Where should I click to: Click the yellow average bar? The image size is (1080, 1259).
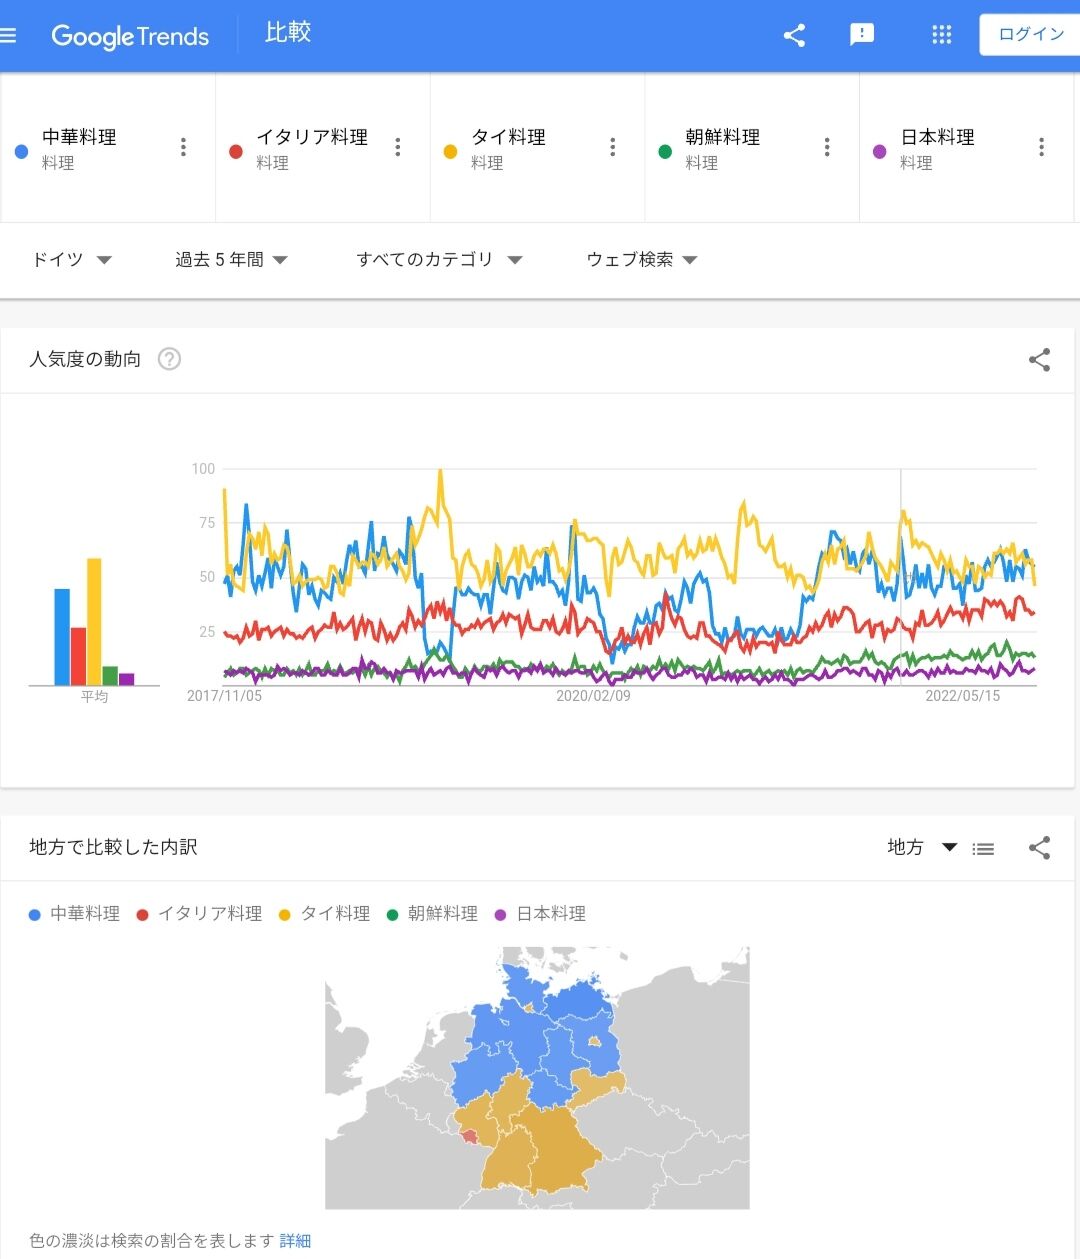(x=94, y=622)
